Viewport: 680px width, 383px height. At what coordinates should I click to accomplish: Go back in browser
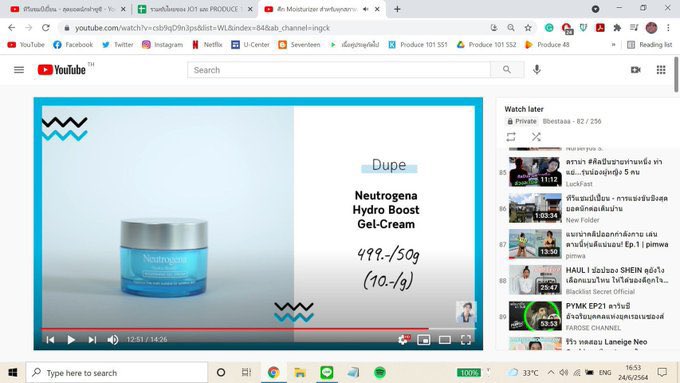12,28
